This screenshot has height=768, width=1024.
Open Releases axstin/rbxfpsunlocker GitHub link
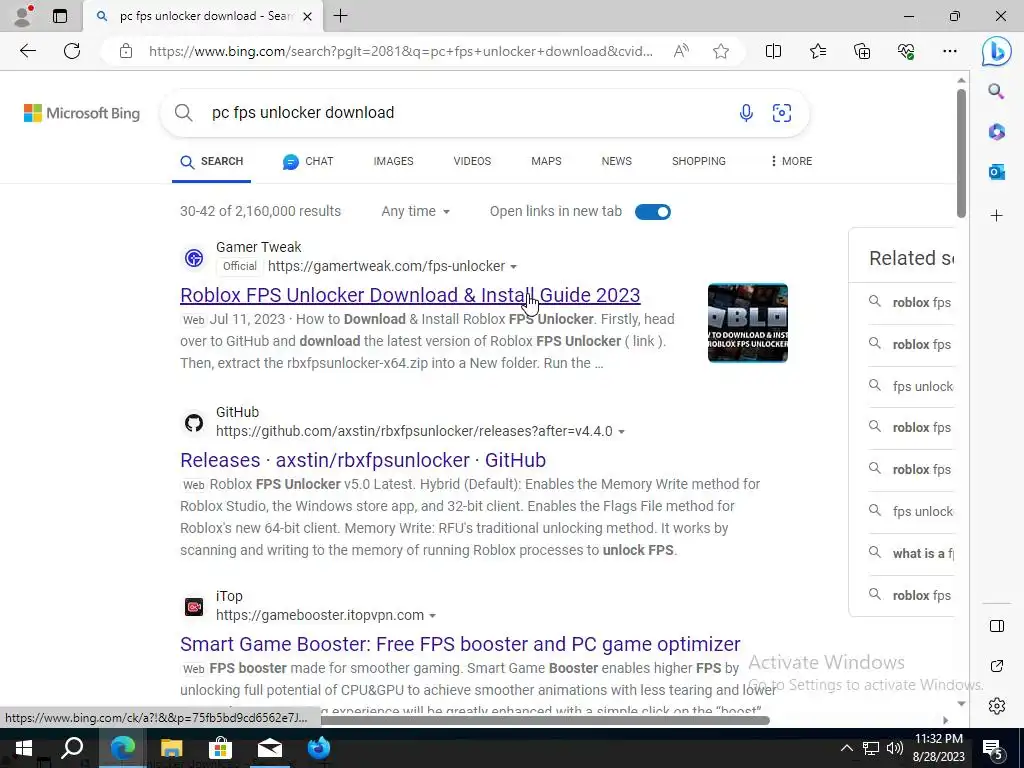[363, 460]
